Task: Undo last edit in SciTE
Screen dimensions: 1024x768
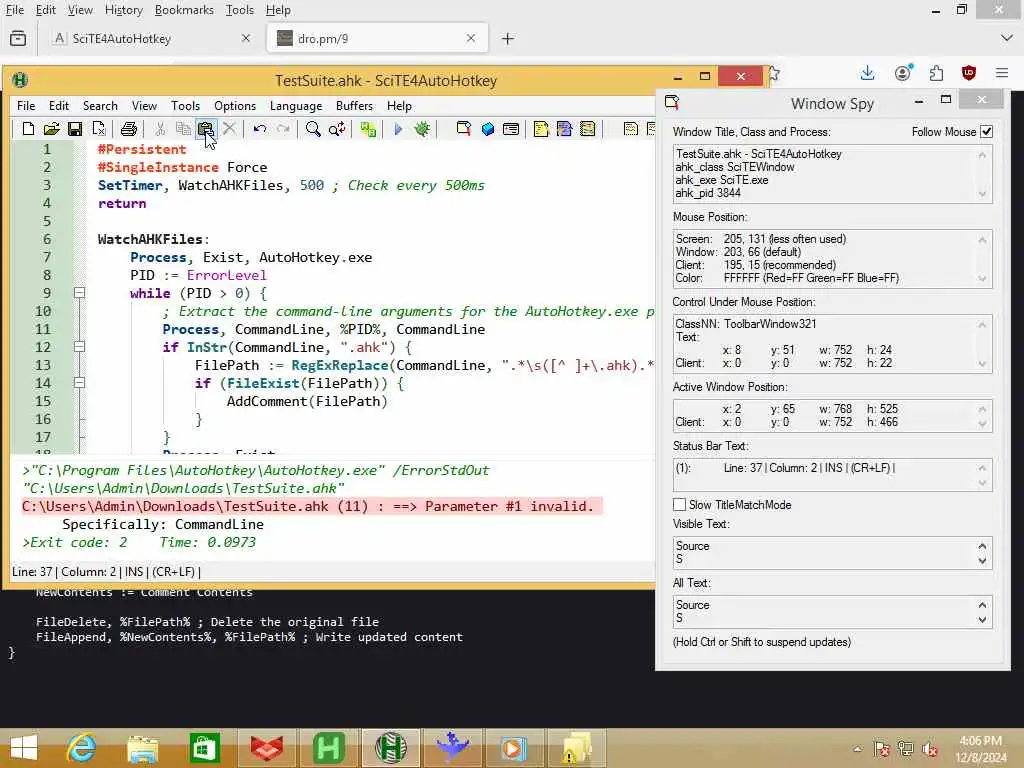Action: 260,129
